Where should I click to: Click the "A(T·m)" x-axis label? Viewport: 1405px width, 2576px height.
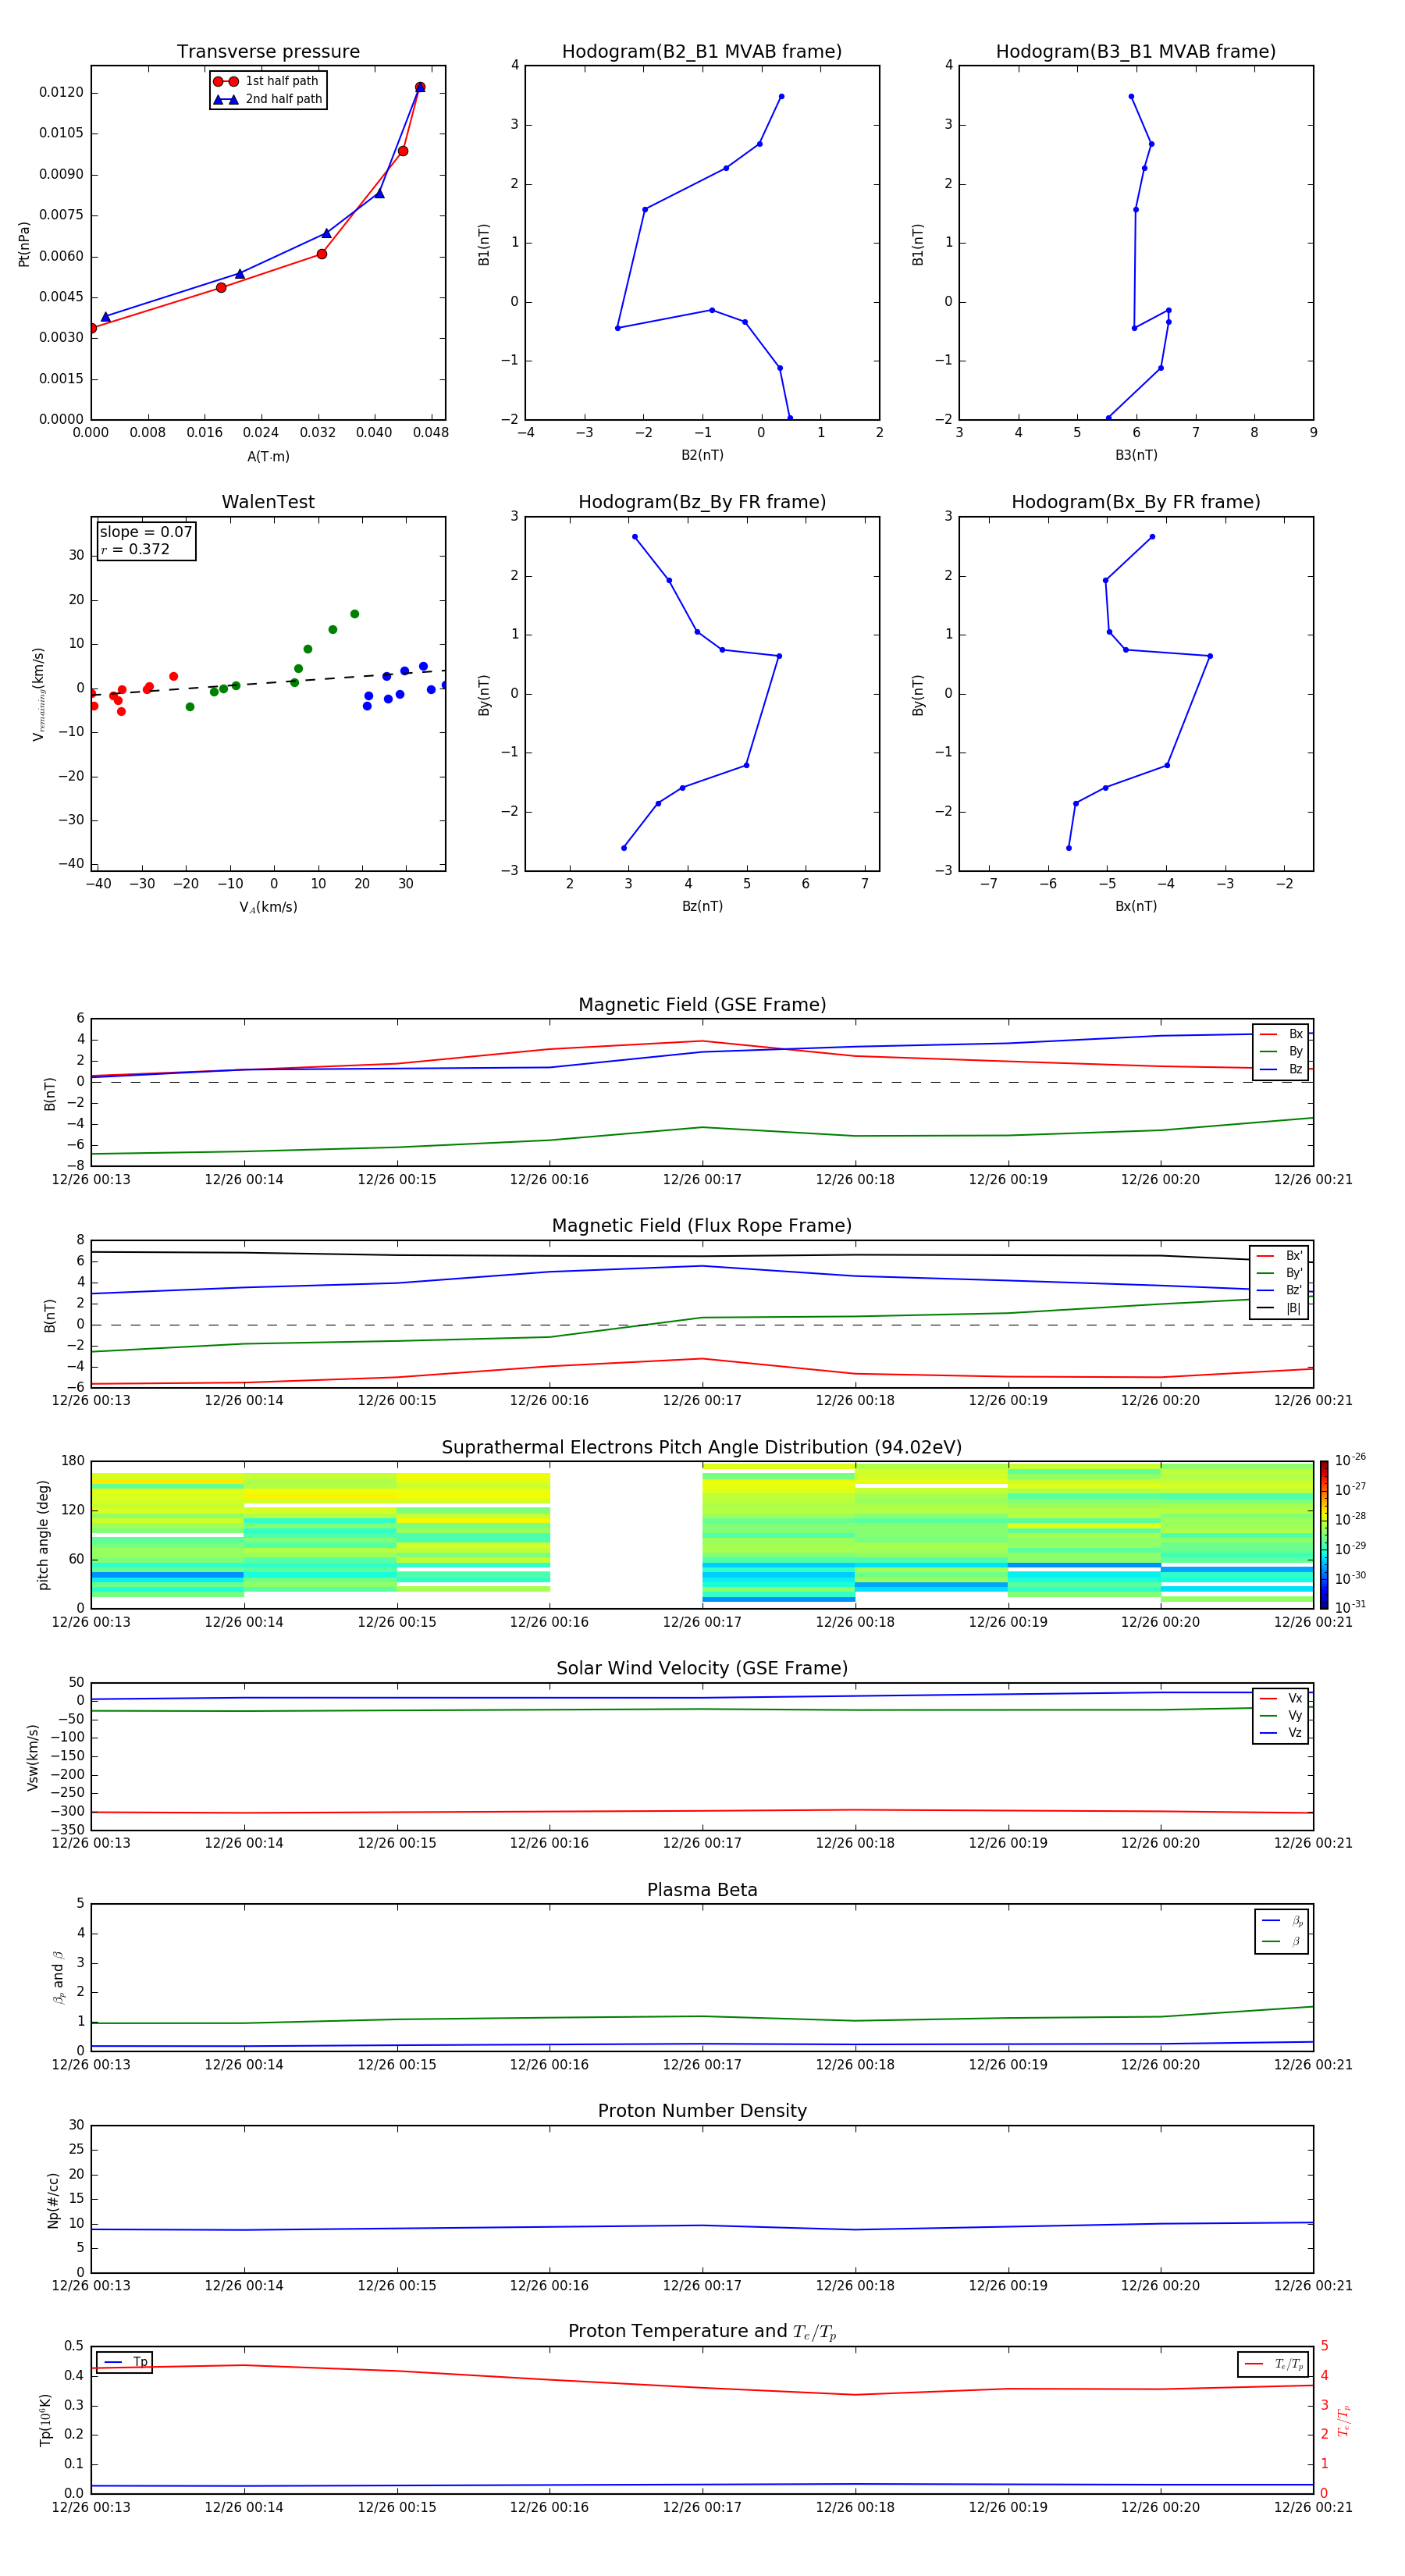(x=268, y=457)
